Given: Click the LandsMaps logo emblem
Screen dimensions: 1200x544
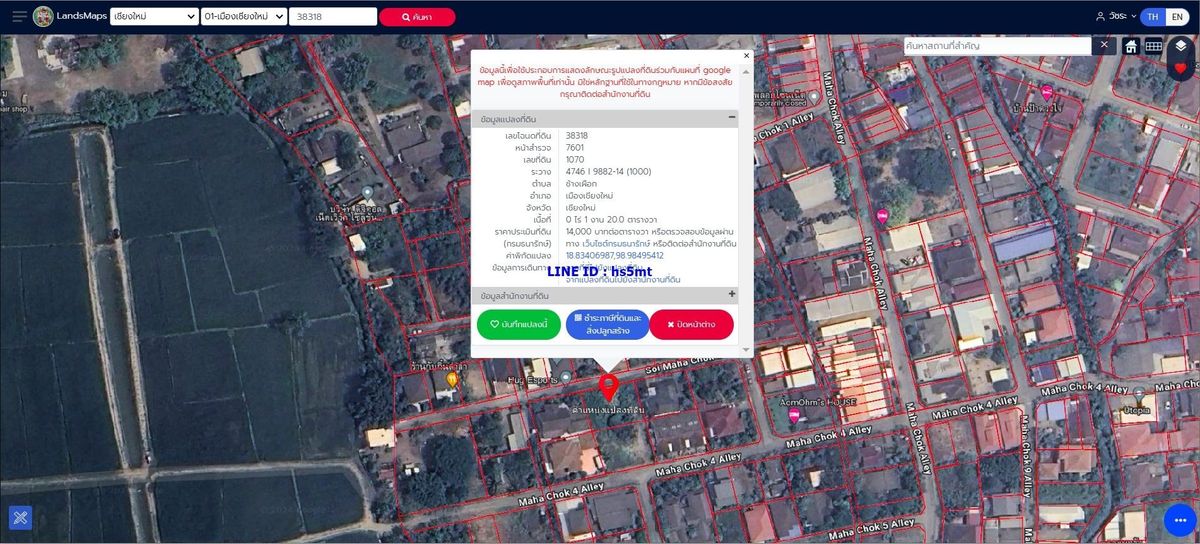Looking at the screenshot, I should pyautogui.click(x=43, y=17).
